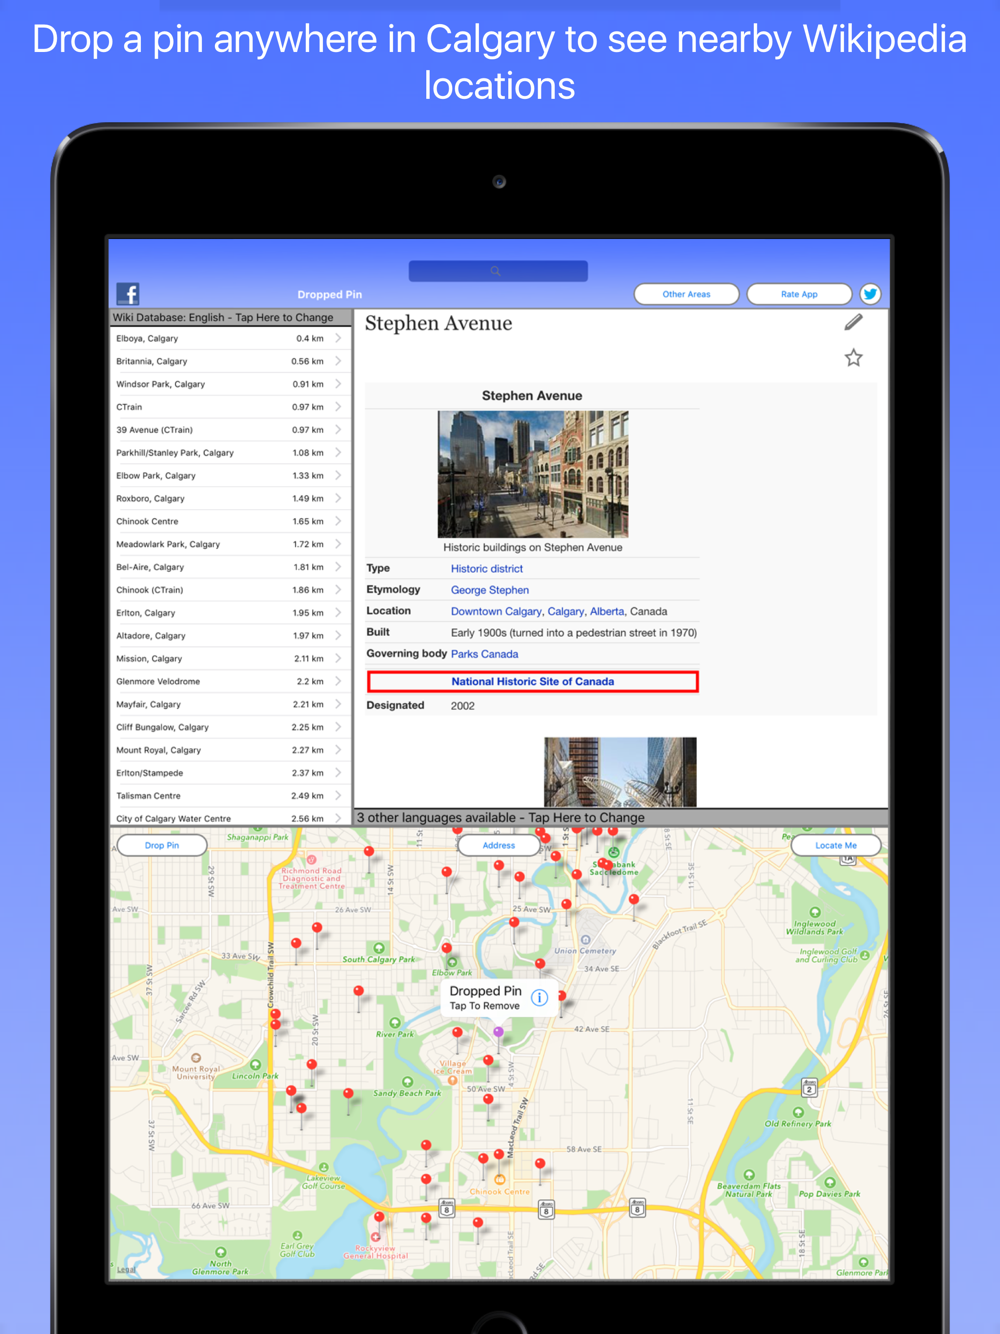Tap the Chinook Centre map label
This screenshot has height=1334, width=1000.
pyautogui.click(x=500, y=1191)
